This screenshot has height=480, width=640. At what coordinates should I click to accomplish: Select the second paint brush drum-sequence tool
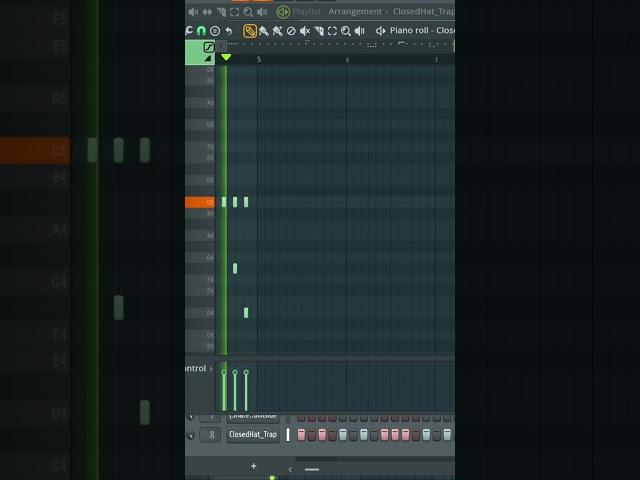[278, 31]
